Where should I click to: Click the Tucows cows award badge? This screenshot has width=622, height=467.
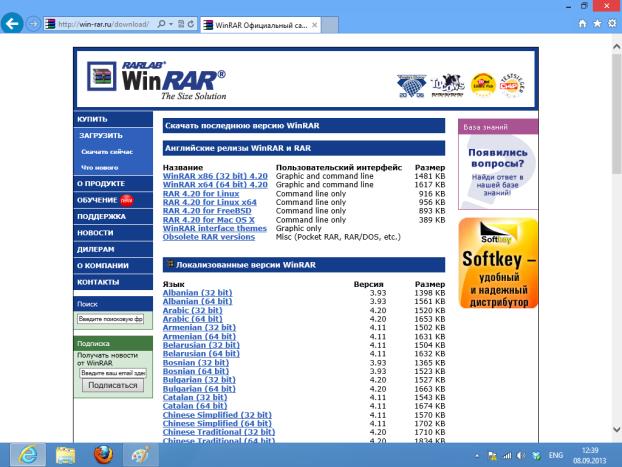click(x=447, y=85)
